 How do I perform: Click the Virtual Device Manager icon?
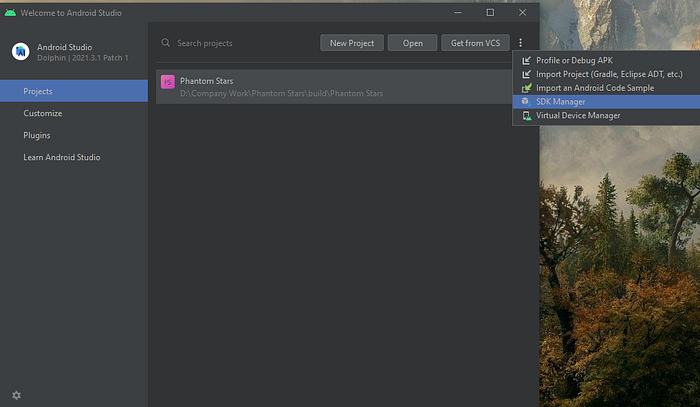pyautogui.click(x=527, y=116)
